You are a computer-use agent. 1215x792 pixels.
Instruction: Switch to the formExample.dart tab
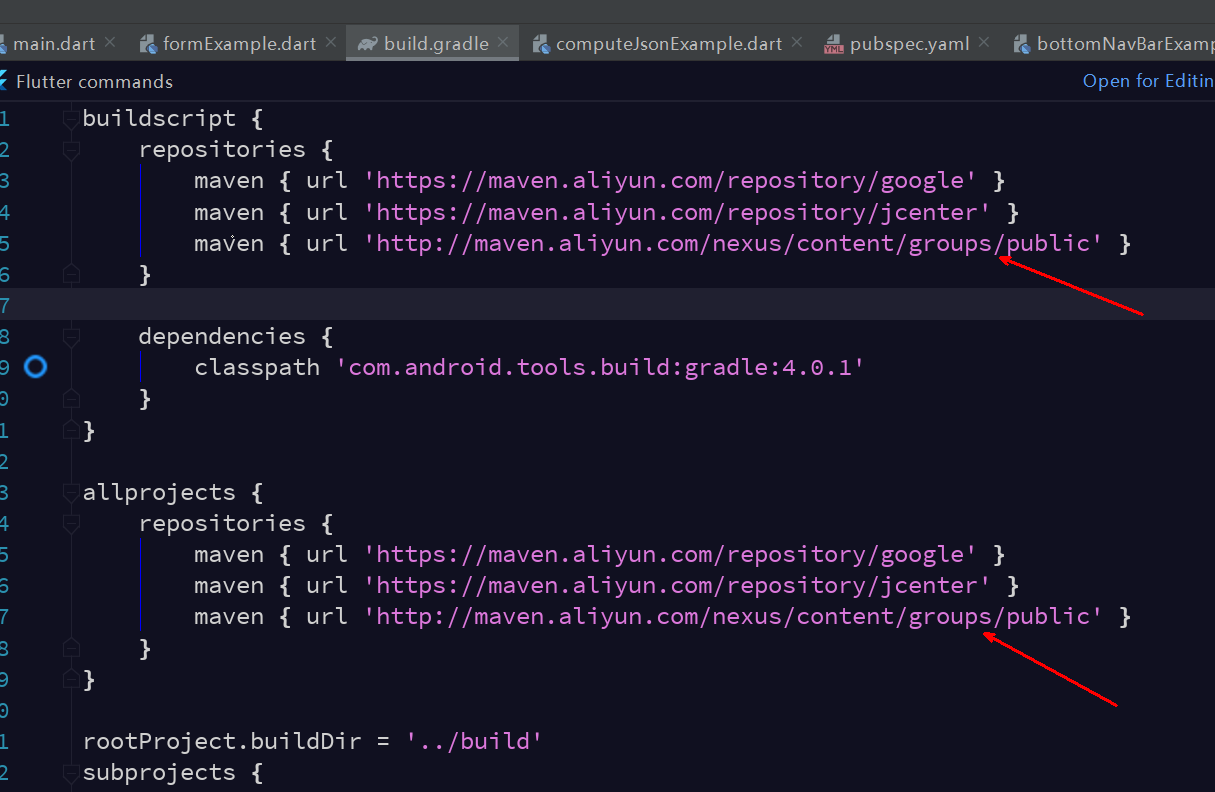(239, 44)
